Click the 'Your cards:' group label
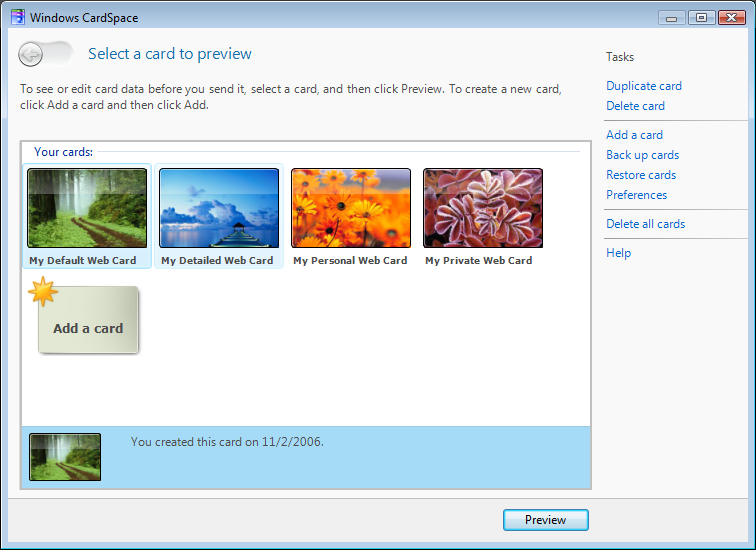The image size is (756, 550). [63, 152]
